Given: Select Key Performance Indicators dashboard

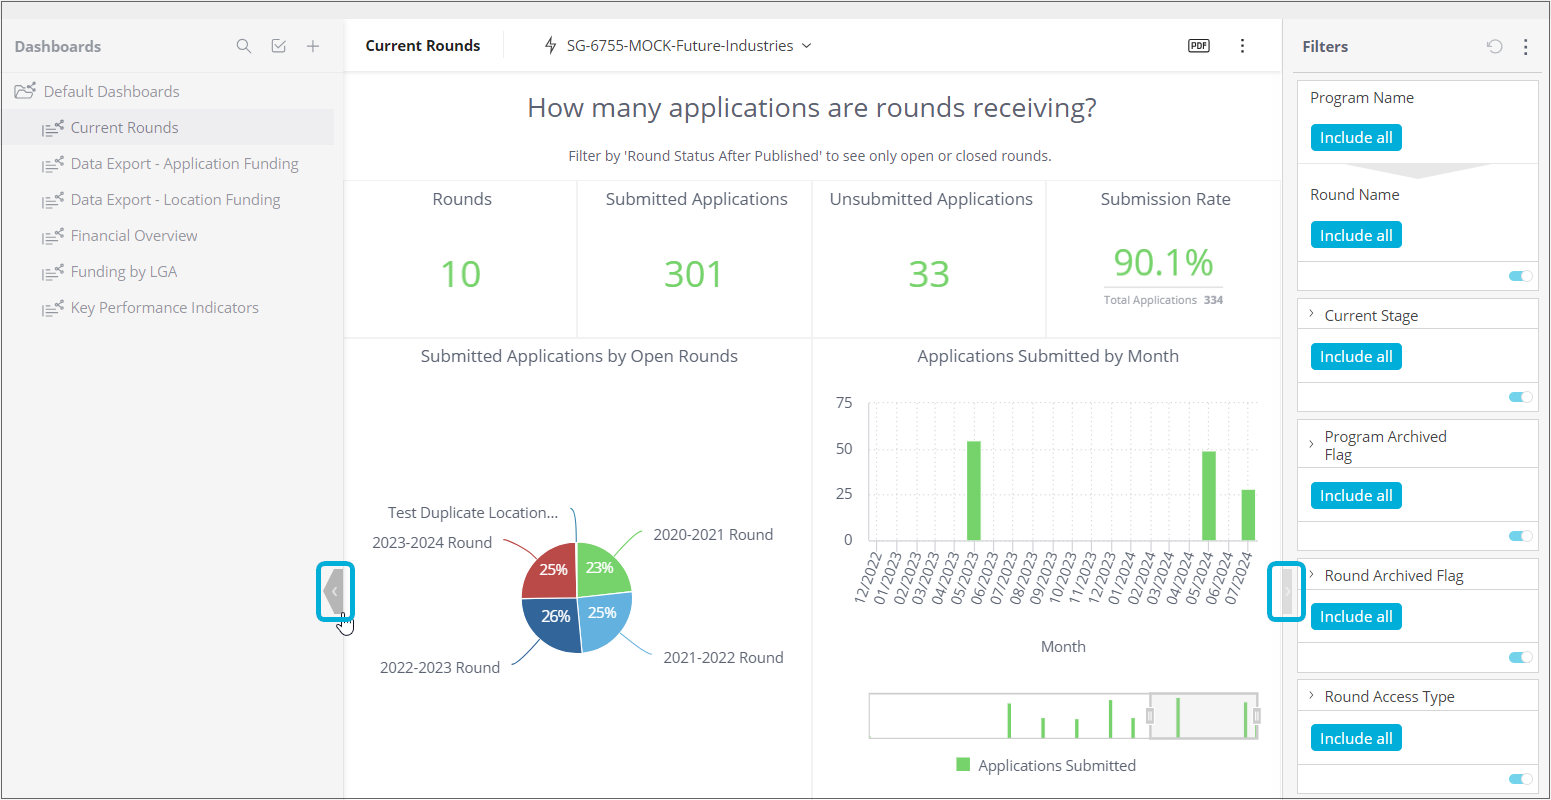Looking at the screenshot, I should [164, 308].
